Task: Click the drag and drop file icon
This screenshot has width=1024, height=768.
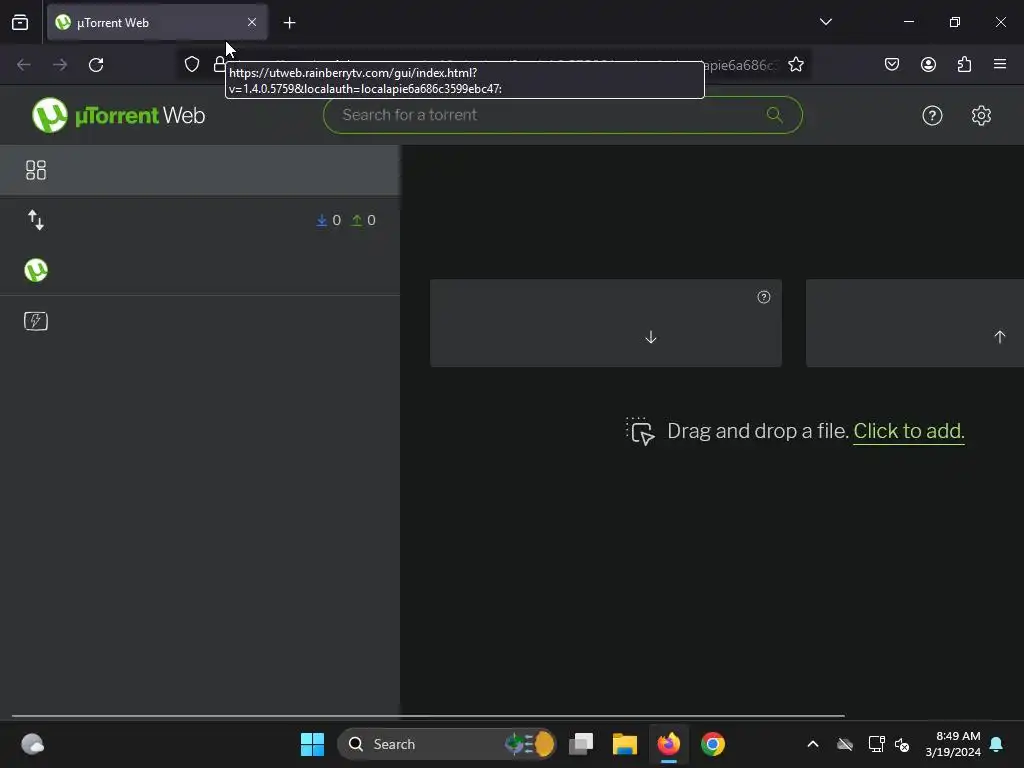Action: (640, 431)
